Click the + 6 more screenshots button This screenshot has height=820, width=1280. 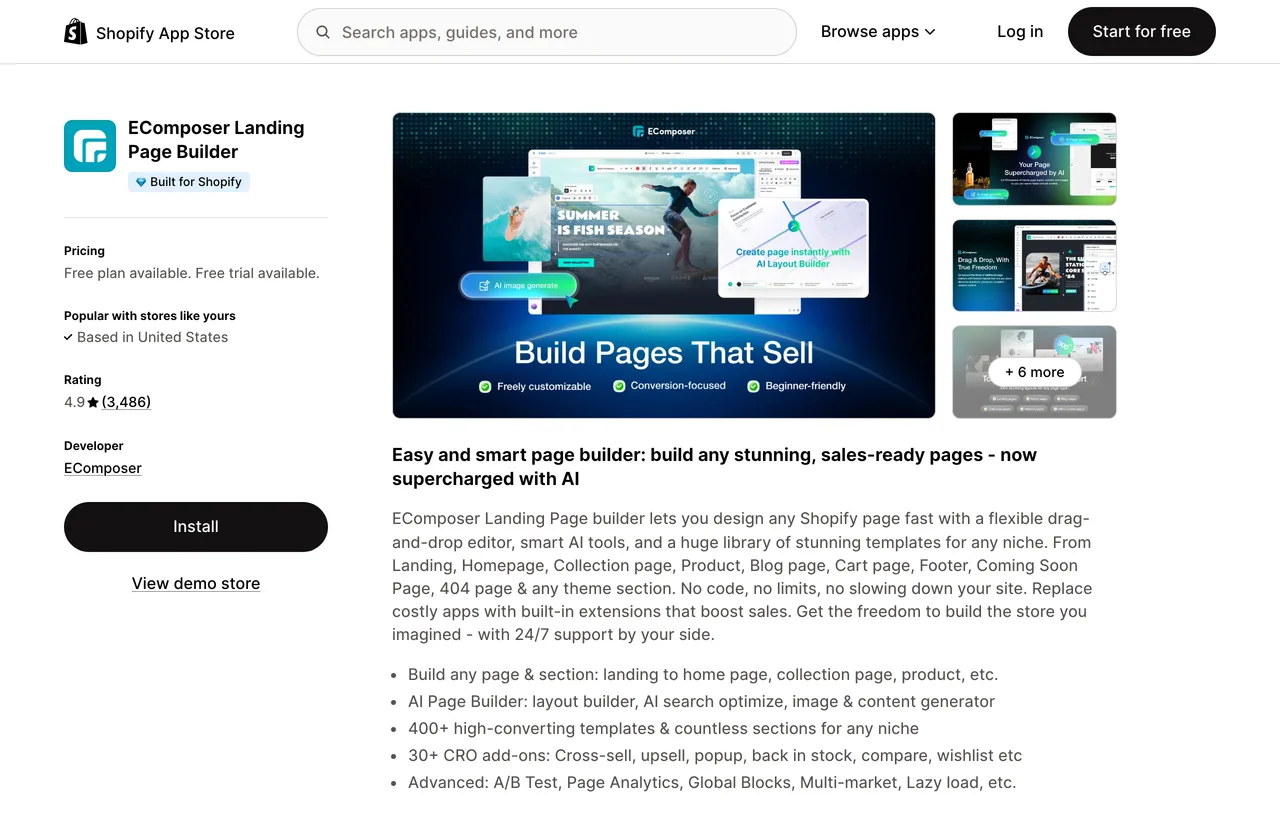(x=1034, y=372)
